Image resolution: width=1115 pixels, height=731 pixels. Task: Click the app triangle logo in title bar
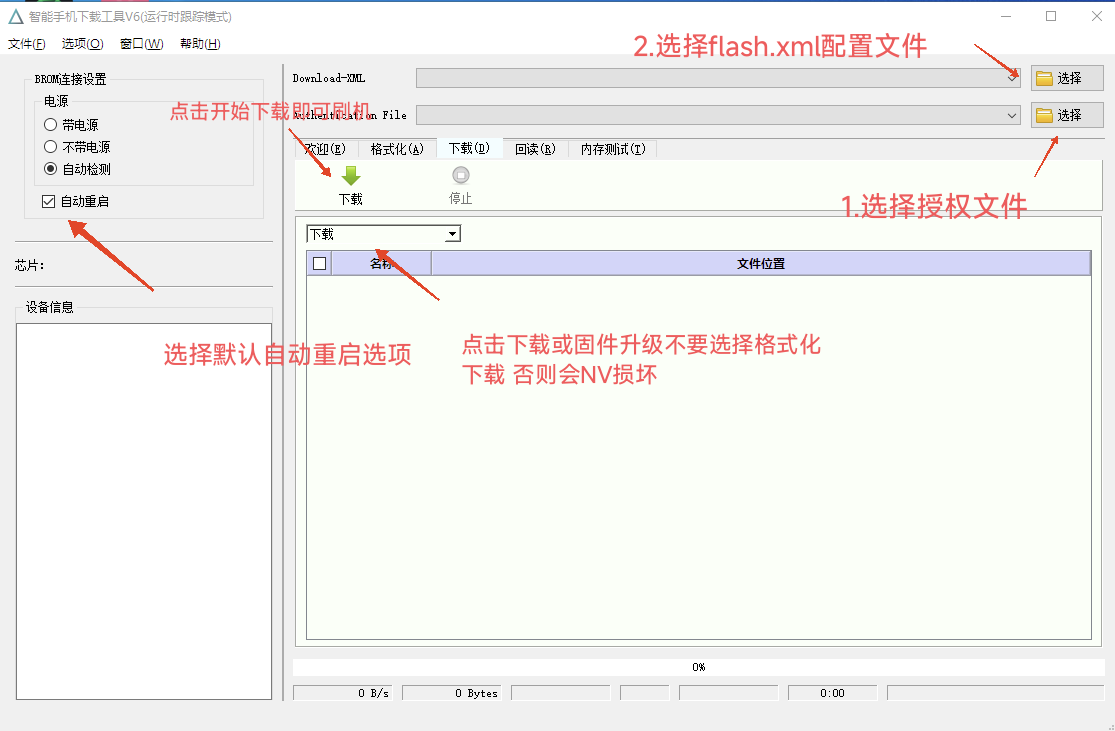[x=16, y=16]
